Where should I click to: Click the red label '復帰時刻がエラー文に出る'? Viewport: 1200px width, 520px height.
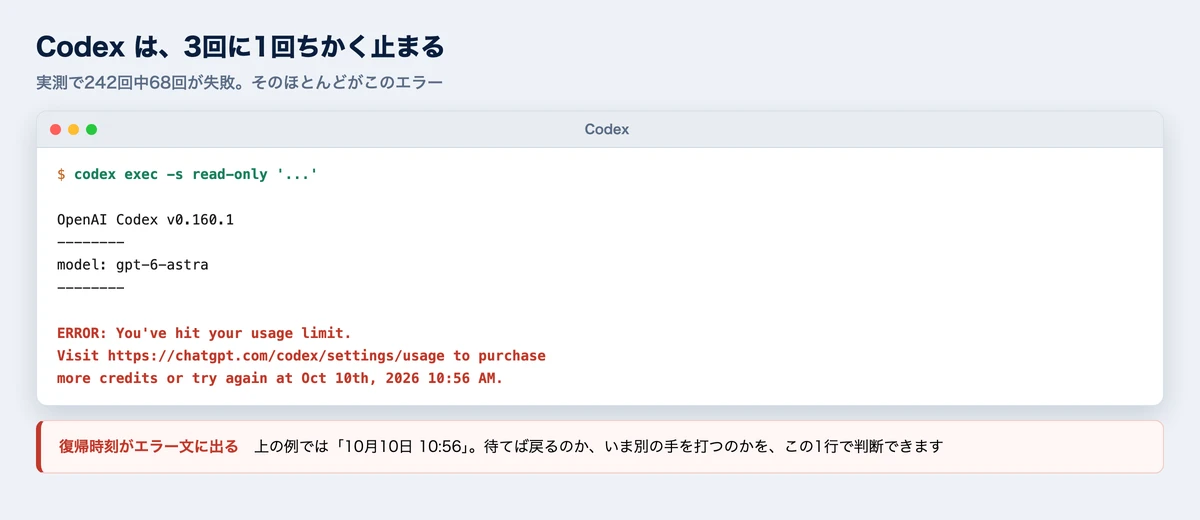[148, 446]
